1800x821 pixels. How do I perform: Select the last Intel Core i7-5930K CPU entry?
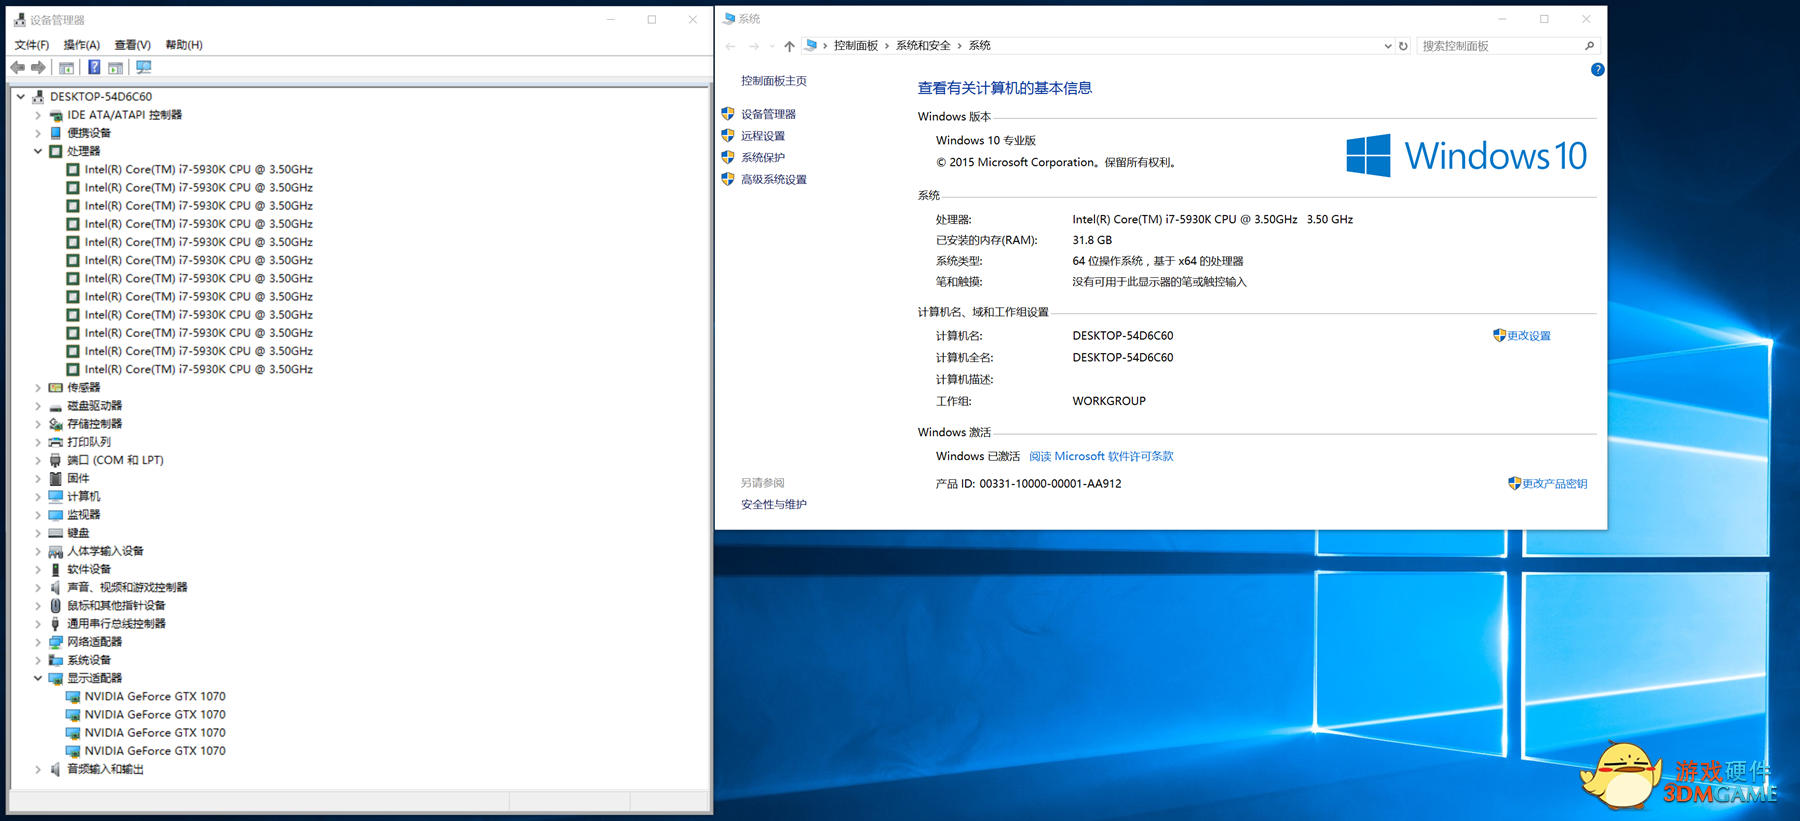pos(198,370)
